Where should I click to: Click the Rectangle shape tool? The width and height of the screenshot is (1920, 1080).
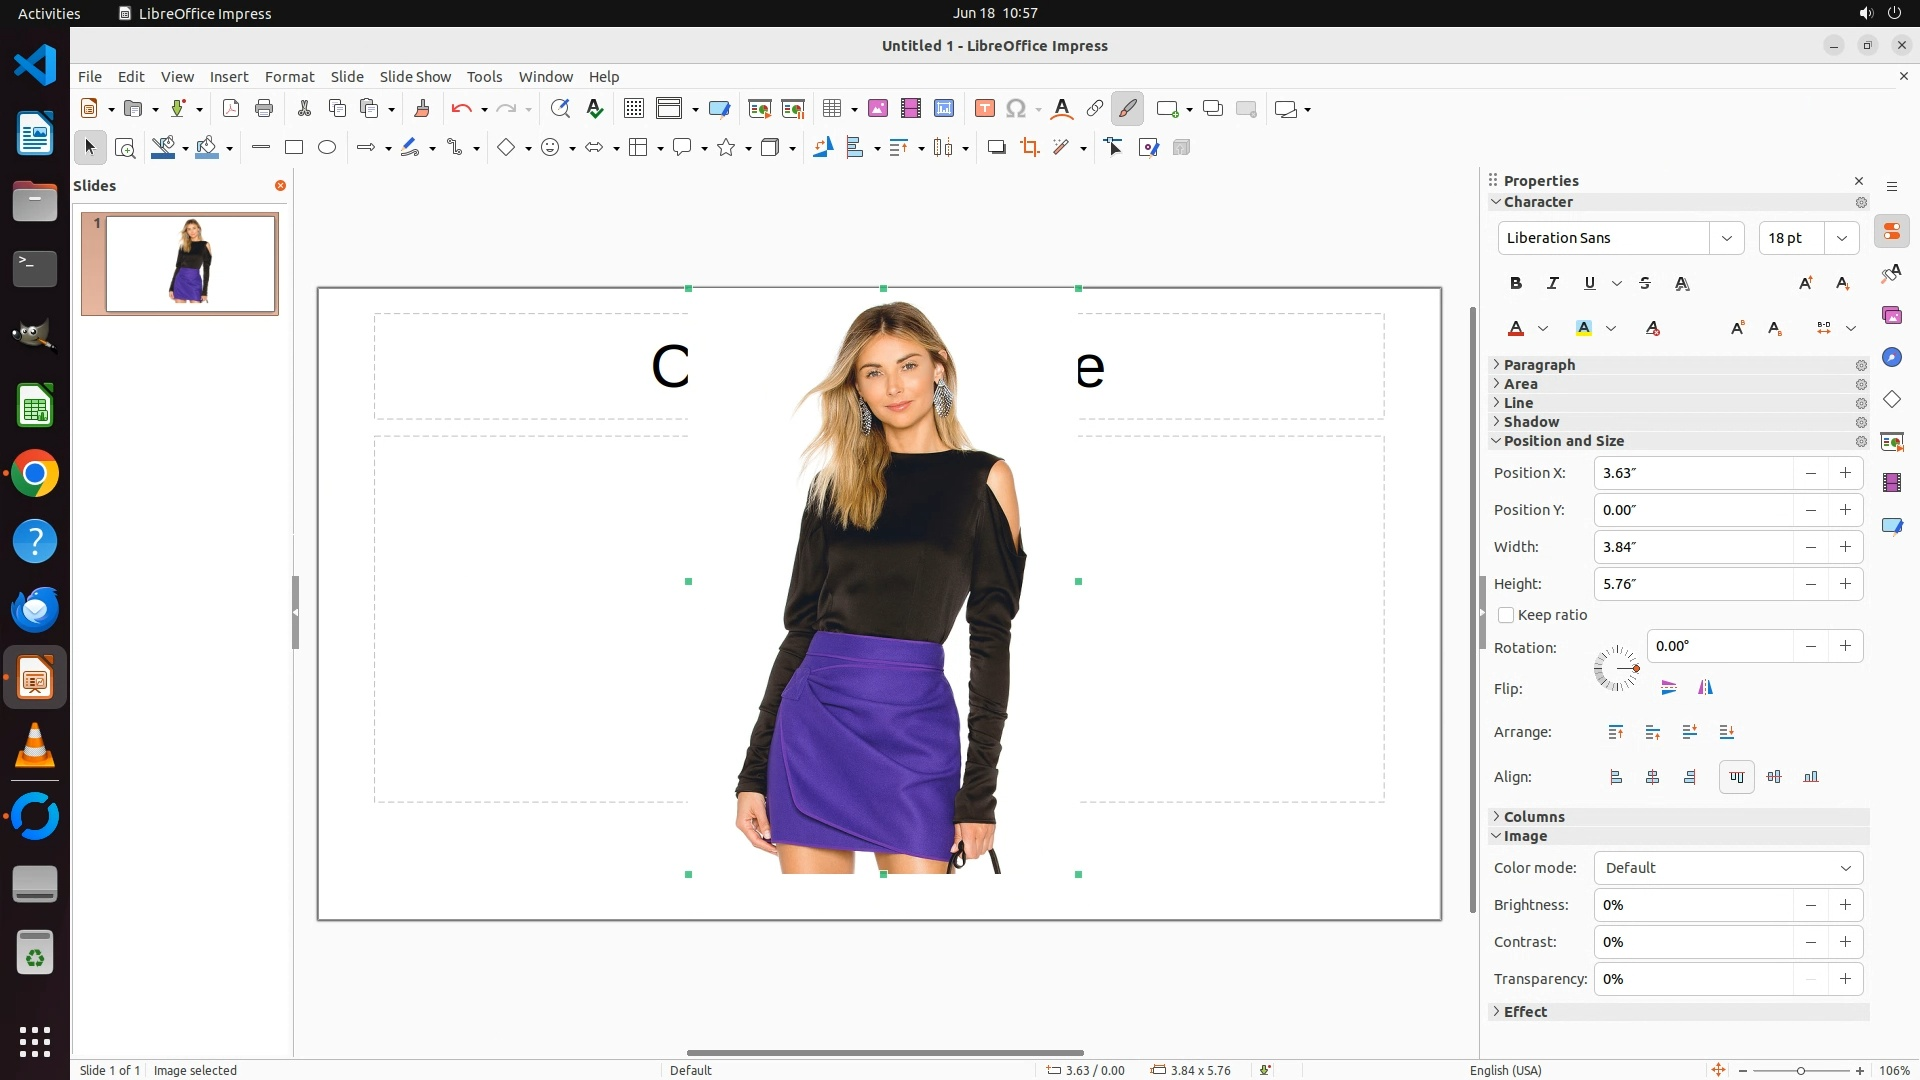point(294,148)
